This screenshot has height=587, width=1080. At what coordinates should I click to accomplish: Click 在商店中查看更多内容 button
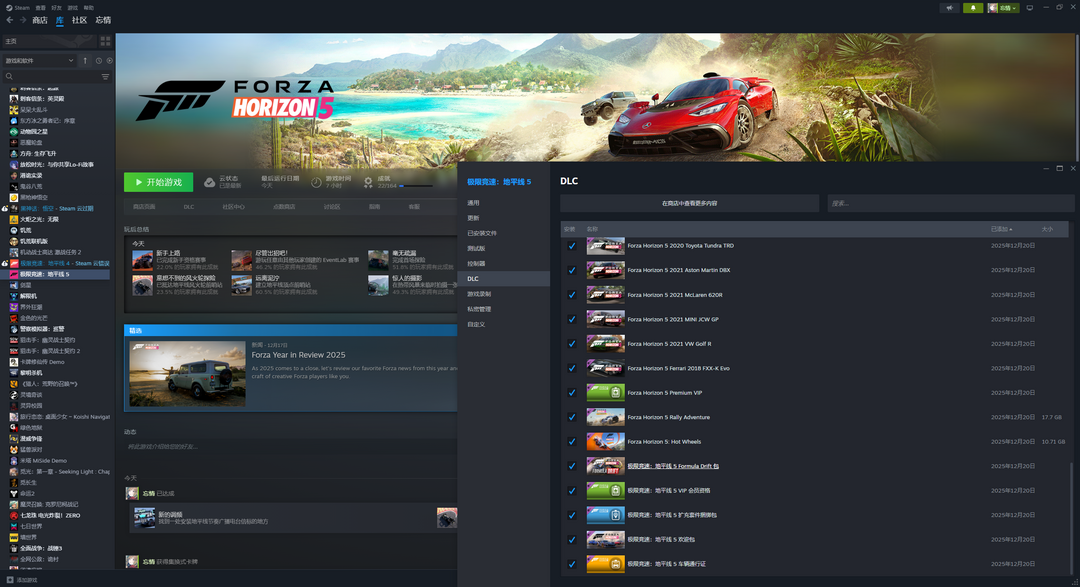(x=689, y=203)
